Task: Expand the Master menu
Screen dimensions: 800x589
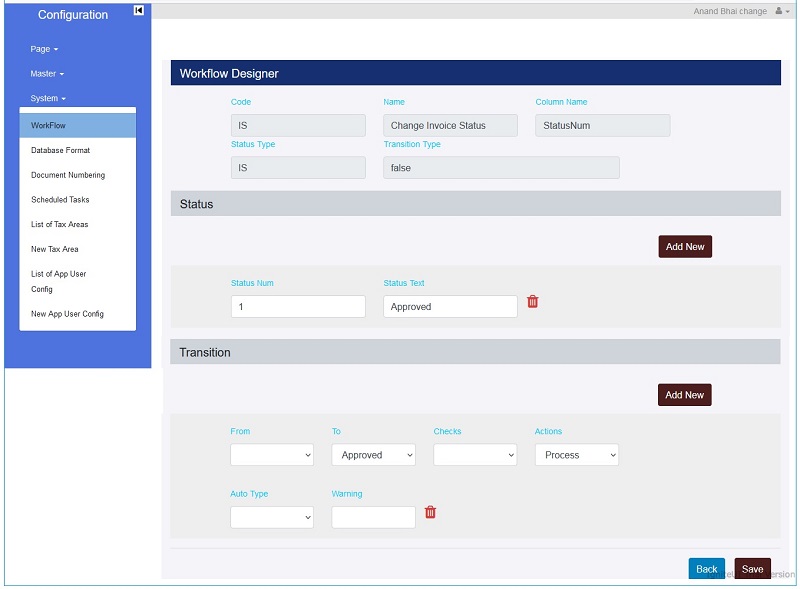Action: (47, 74)
